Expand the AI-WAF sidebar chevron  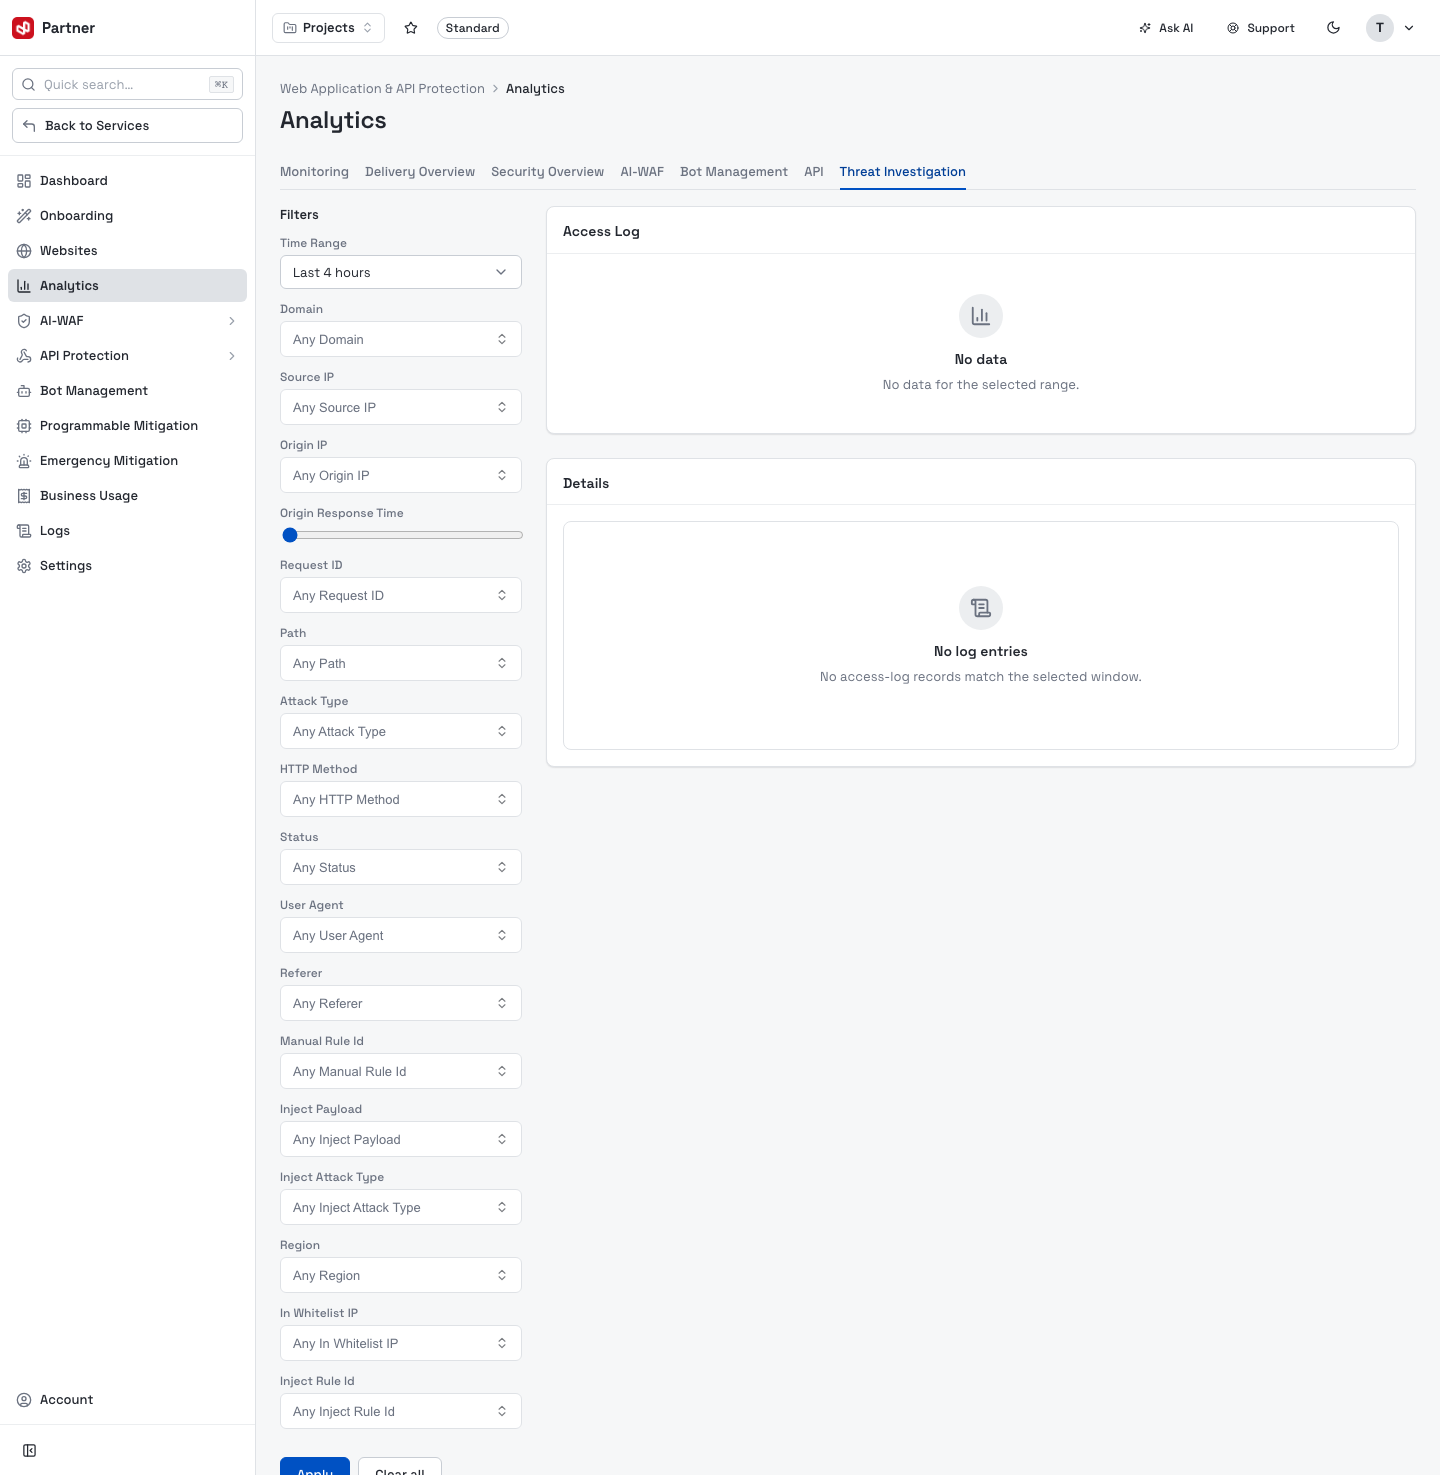pos(232,321)
